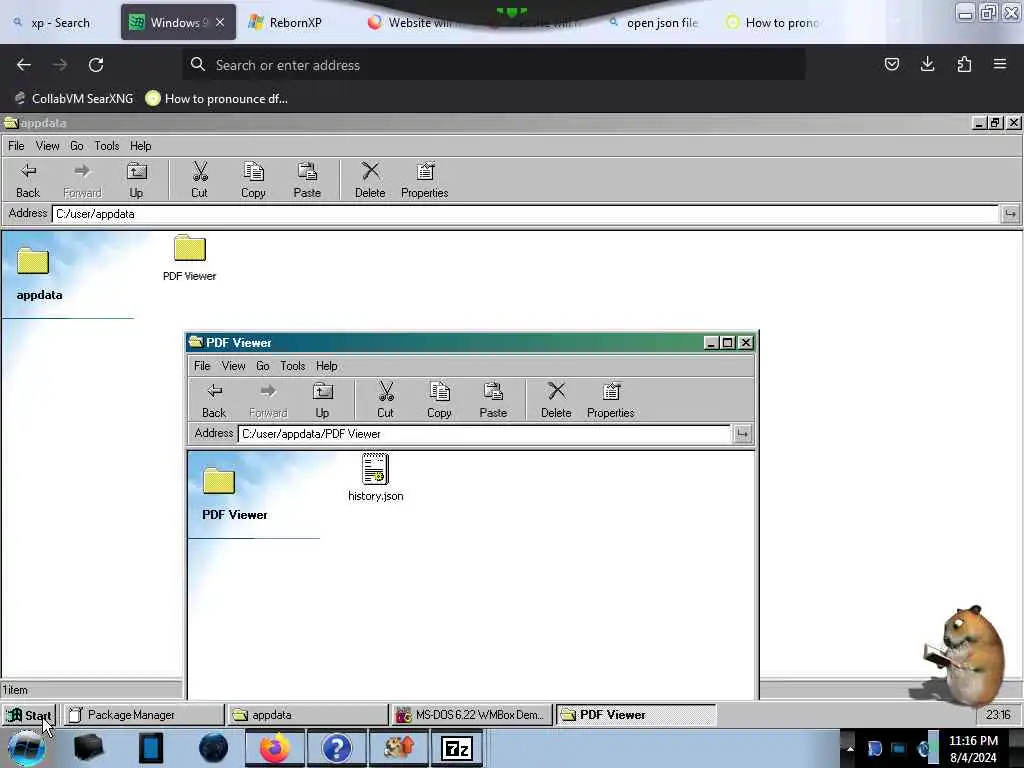Maximize the PDF Viewer window

pos(728,343)
